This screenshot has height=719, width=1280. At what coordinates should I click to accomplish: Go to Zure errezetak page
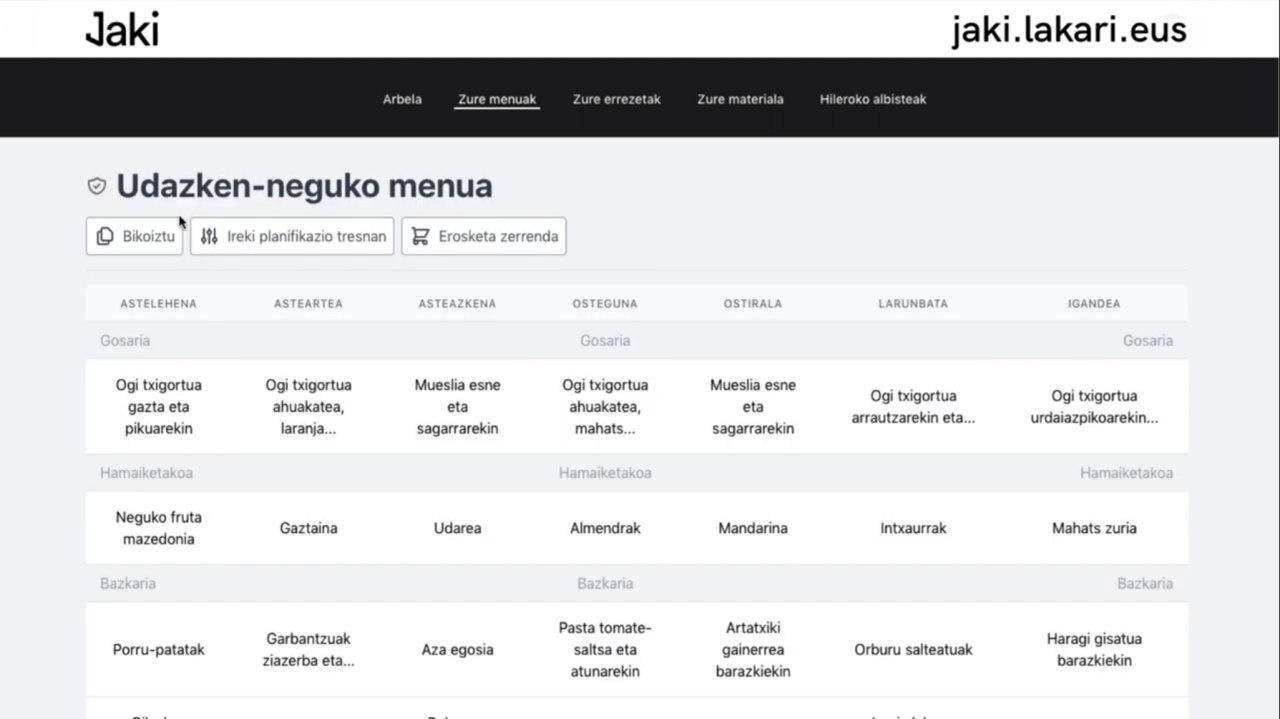coord(616,99)
